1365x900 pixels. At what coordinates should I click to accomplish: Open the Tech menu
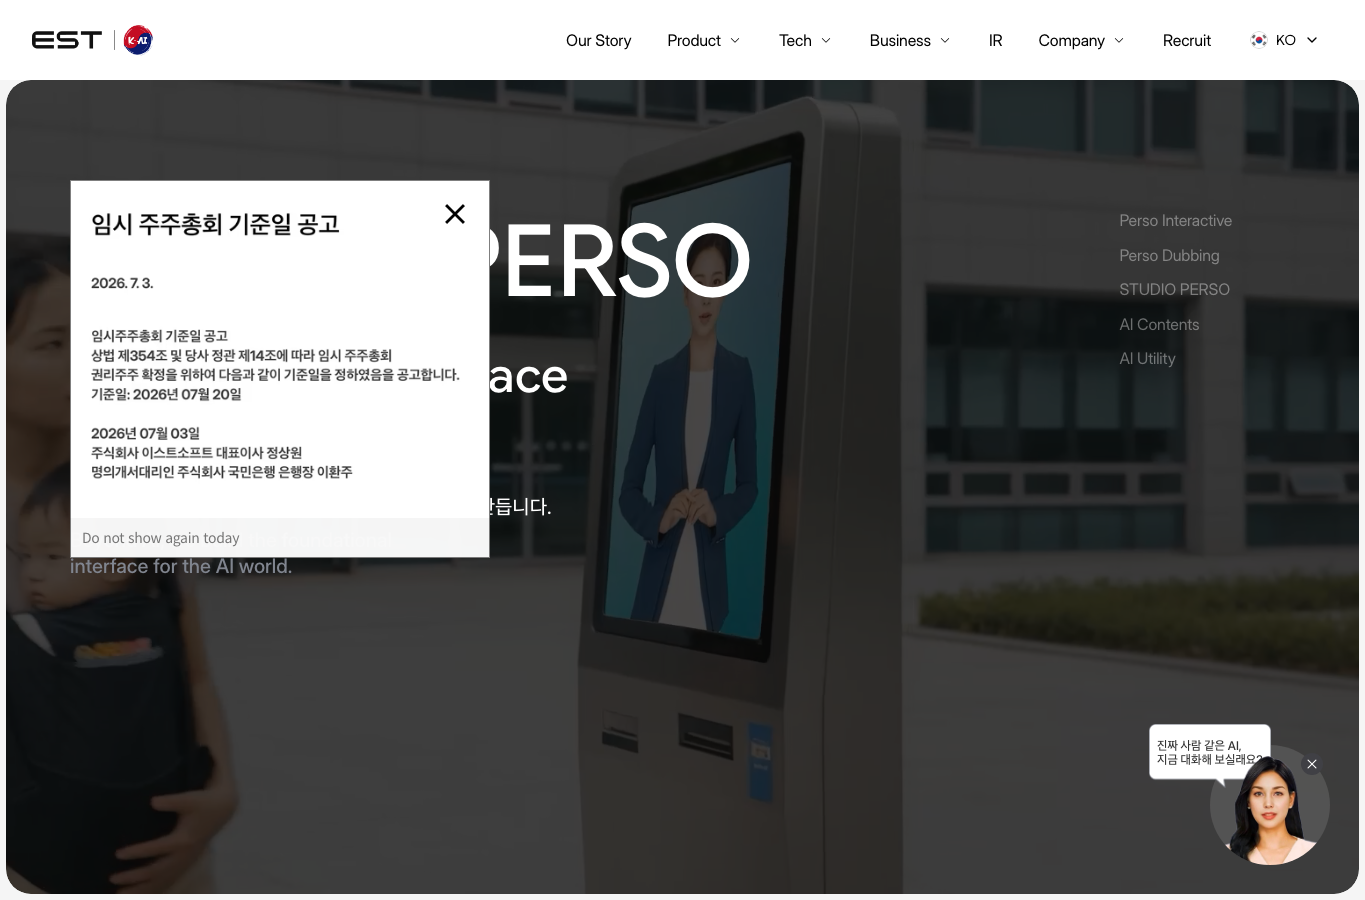[795, 40]
